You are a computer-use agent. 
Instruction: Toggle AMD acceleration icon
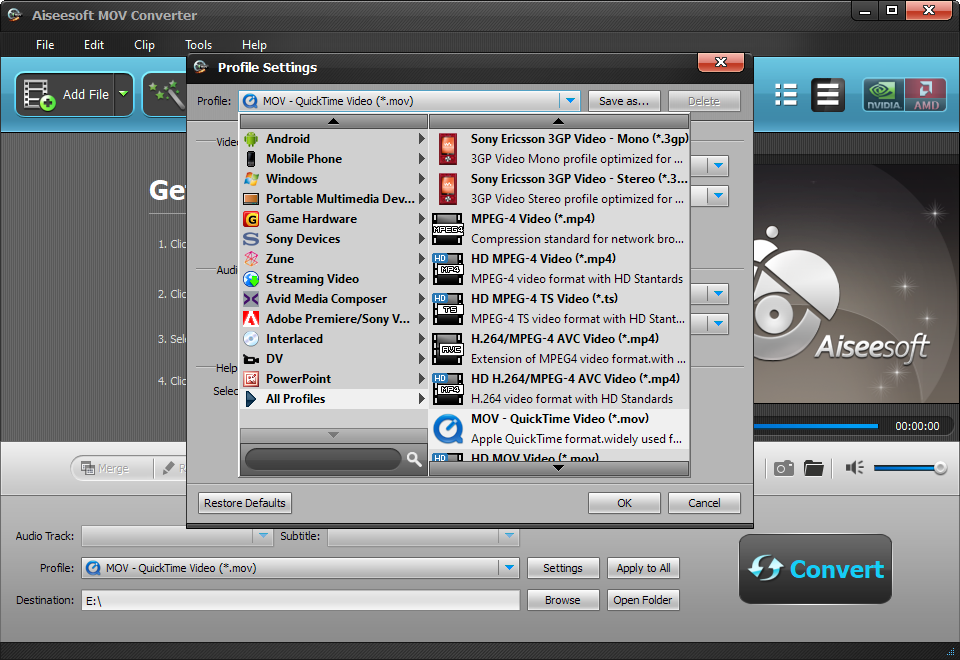(925, 95)
